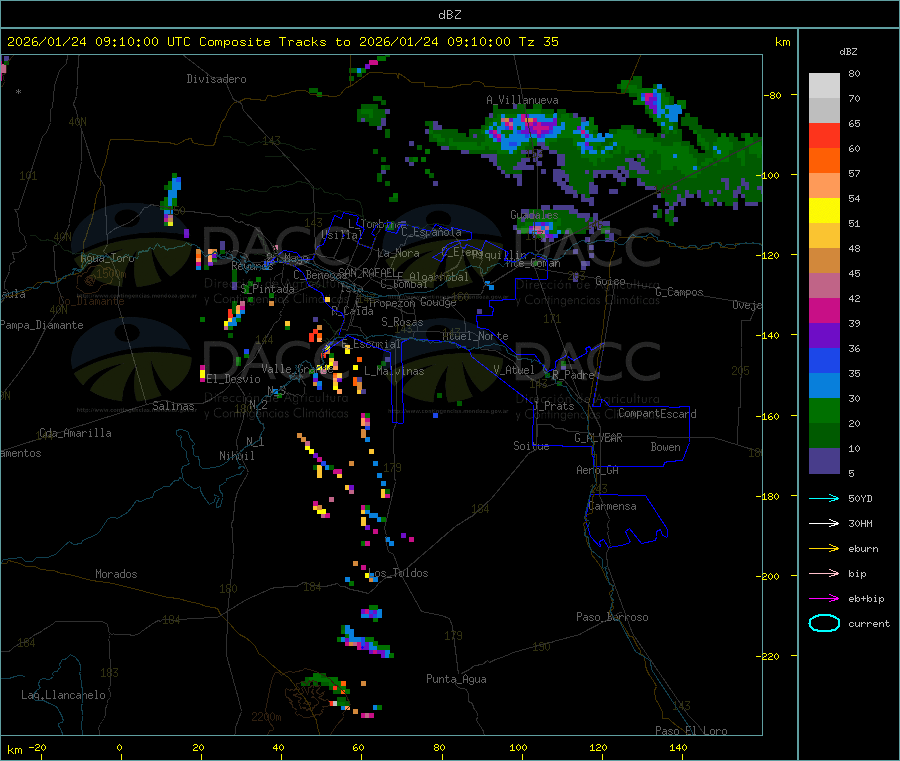The image size is (900, 761).
Task: Click the 'Aero_GA' map label
Action: point(598,470)
